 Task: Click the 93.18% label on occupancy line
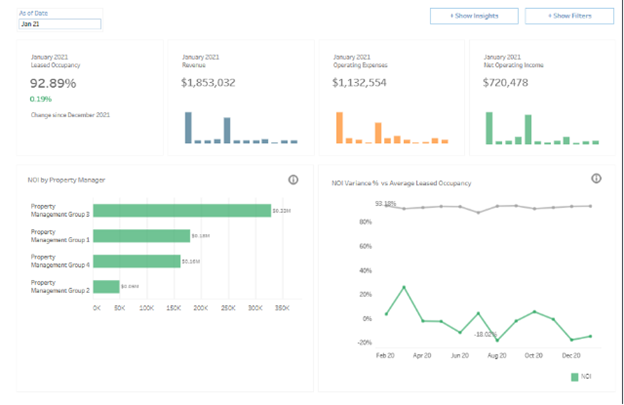(385, 203)
